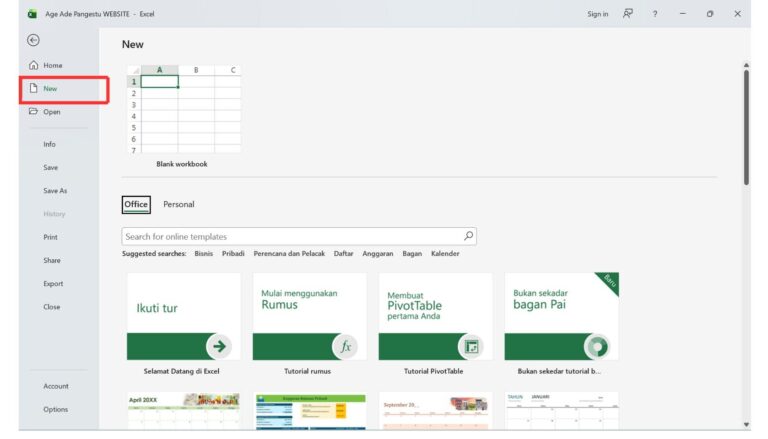Create a Blank workbook from thumbnail
Screen dimensions: 768x439
click(184, 109)
